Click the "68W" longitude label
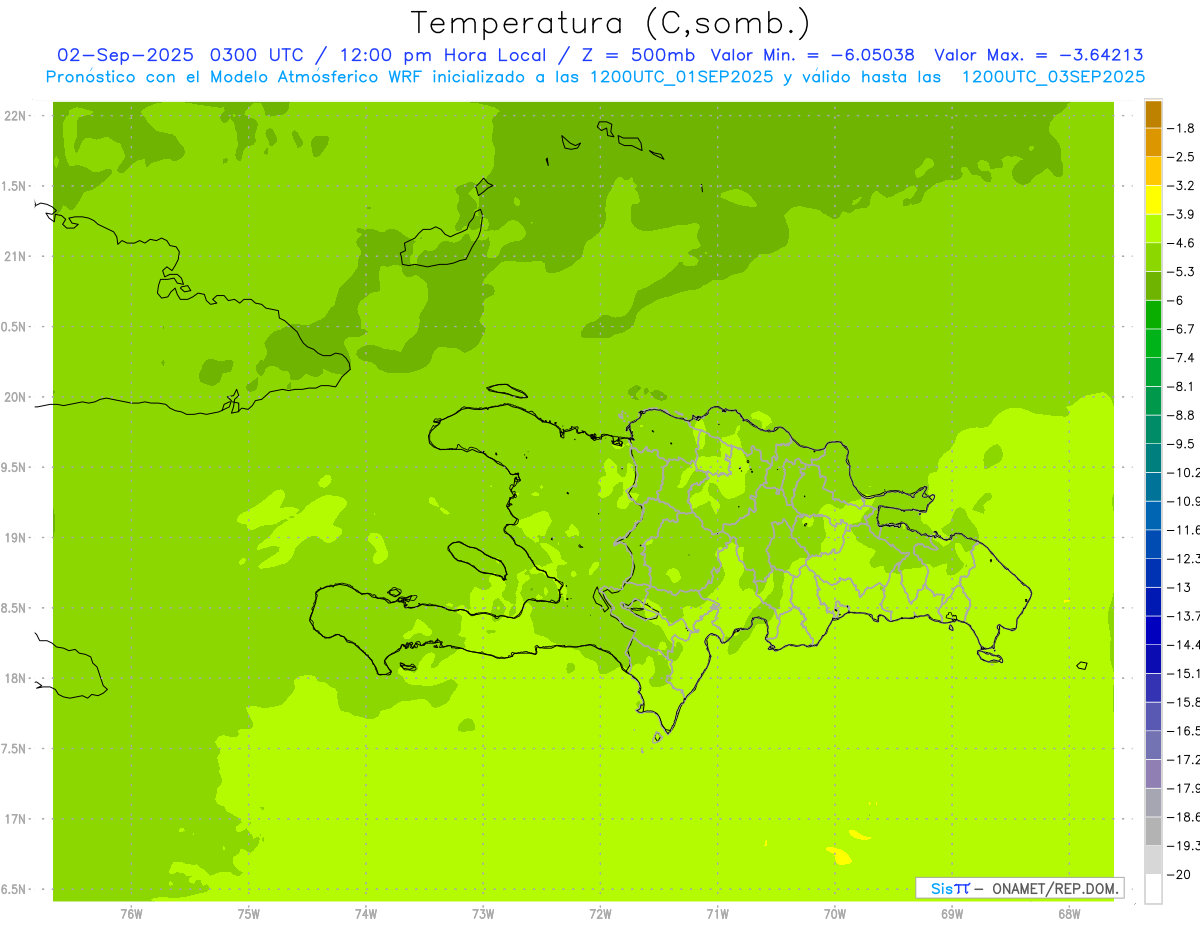 click(x=1068, y=914)
